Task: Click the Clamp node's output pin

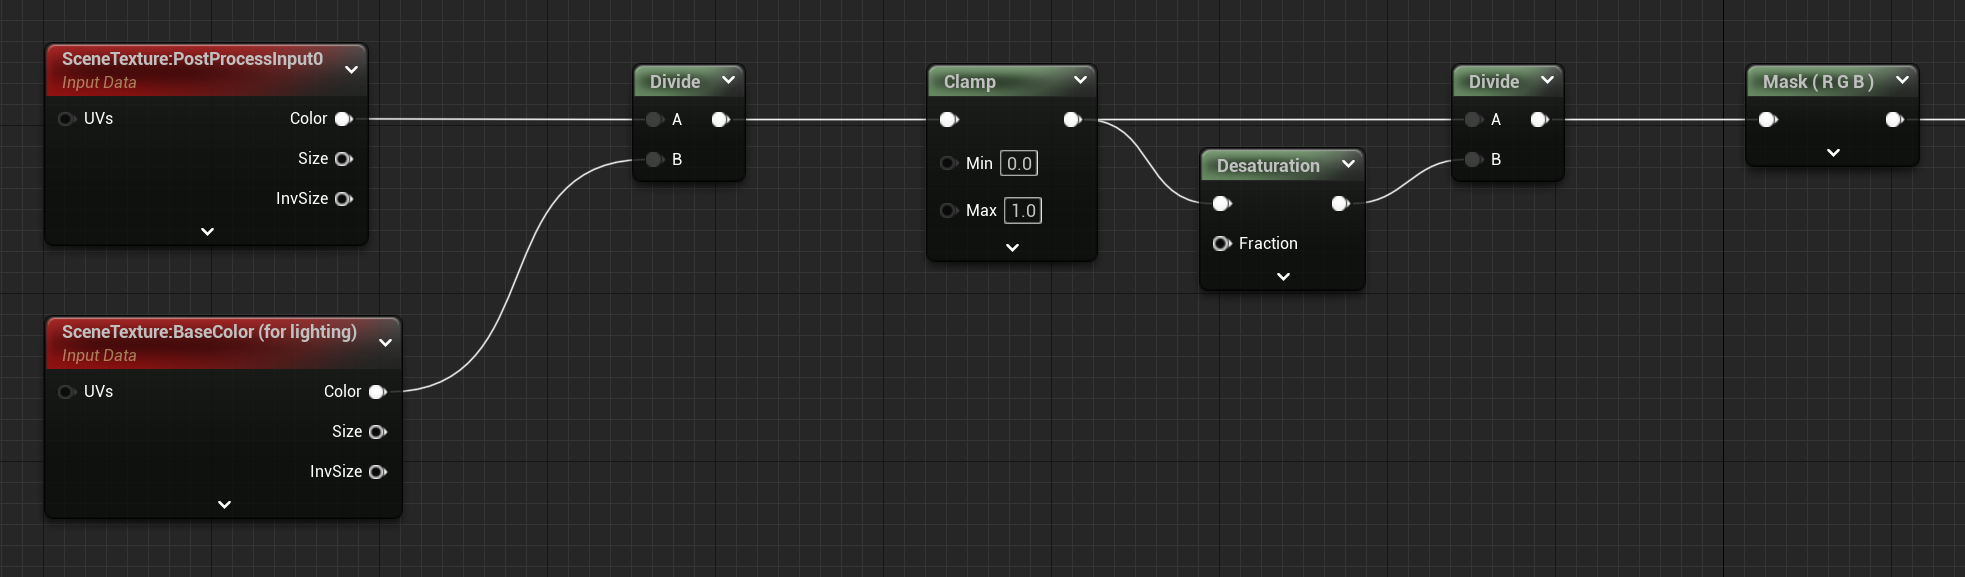Action: coord(1072,120)
